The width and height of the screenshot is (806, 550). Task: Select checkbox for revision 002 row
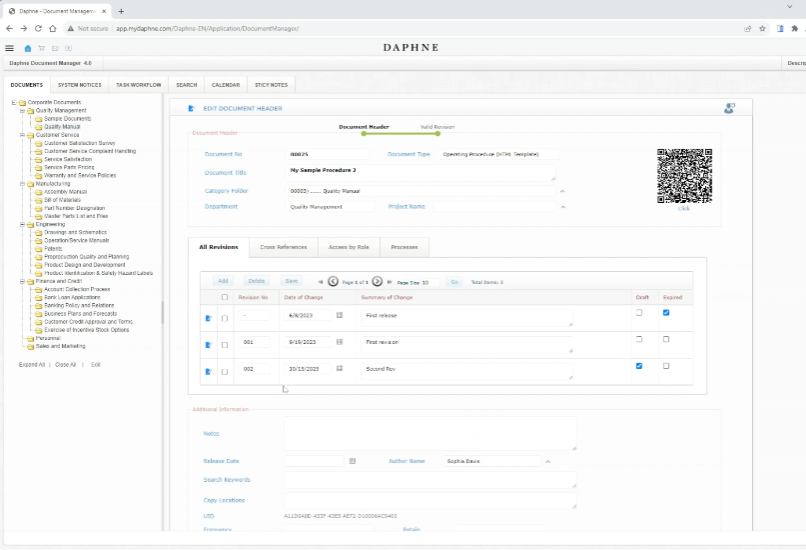coord(225,372)
